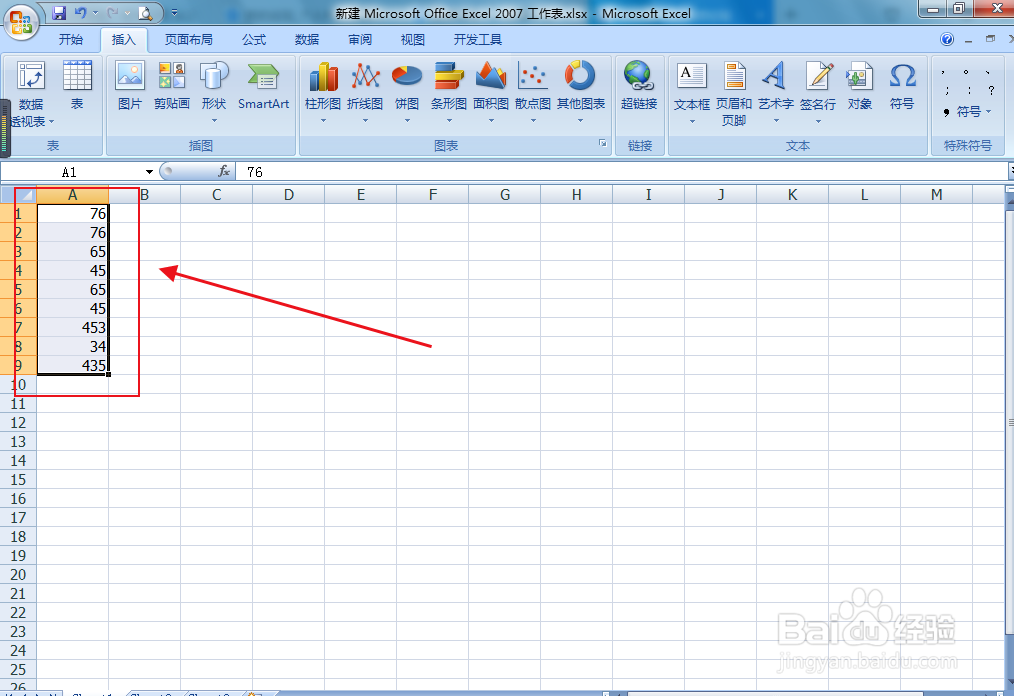The height and width of the screenshot is (696, 1014).
Task: Insert a column chart (柱形图)
Action: pos(323,92)
